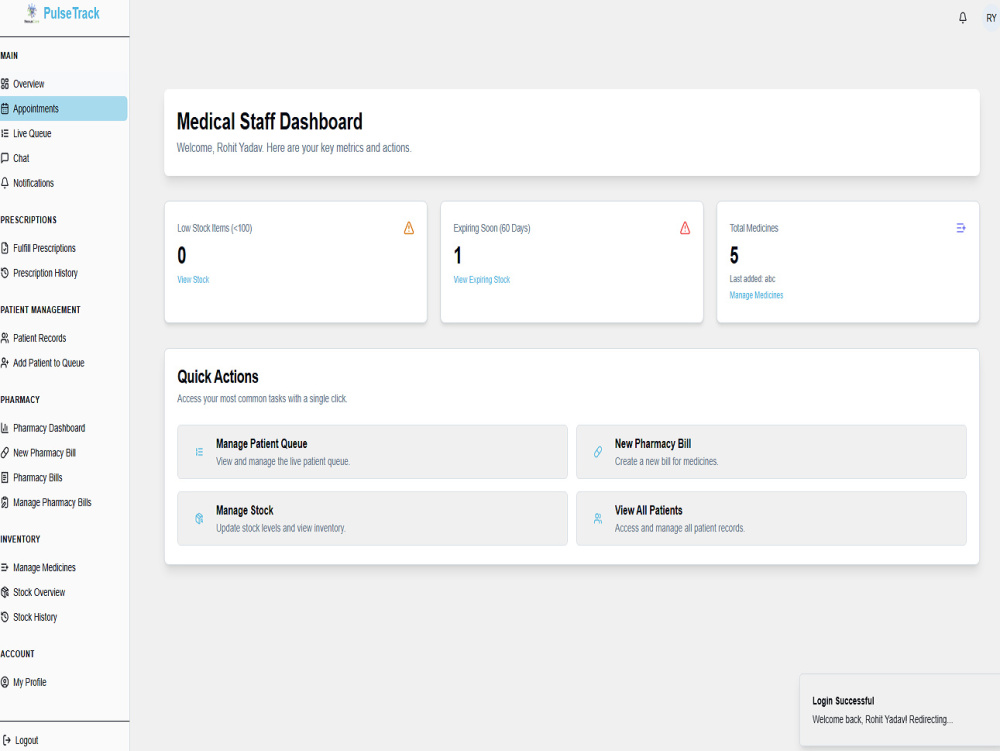The image size is (1000, 751).
Task: Click the Stock History clock icon
Action: (5, 617)
